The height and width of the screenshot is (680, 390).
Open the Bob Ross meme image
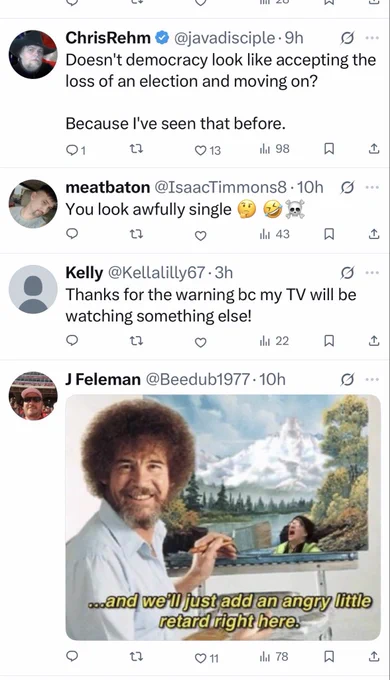click(223, 517)
